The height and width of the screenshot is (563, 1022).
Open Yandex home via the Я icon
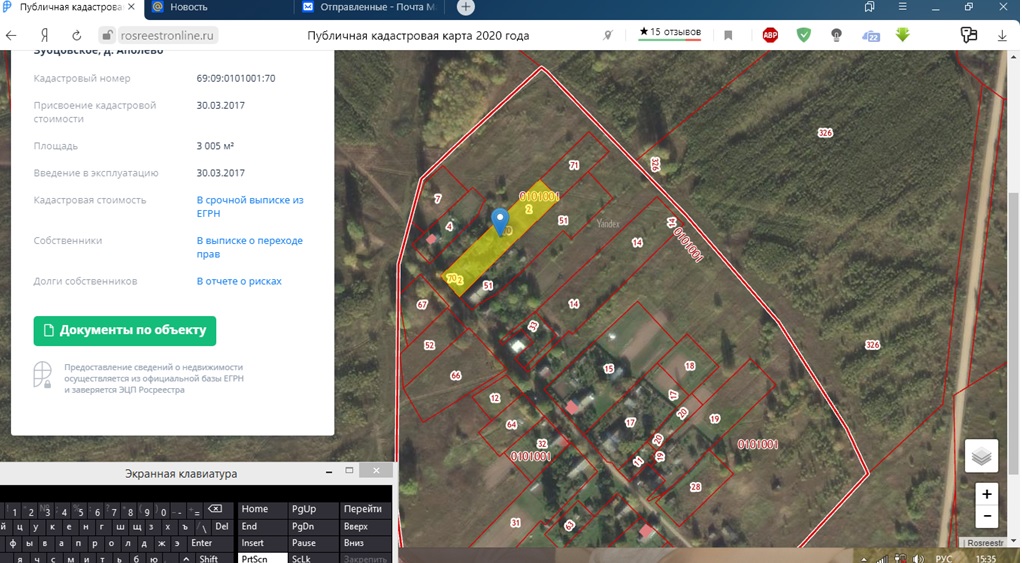click(x=44, y=36)
